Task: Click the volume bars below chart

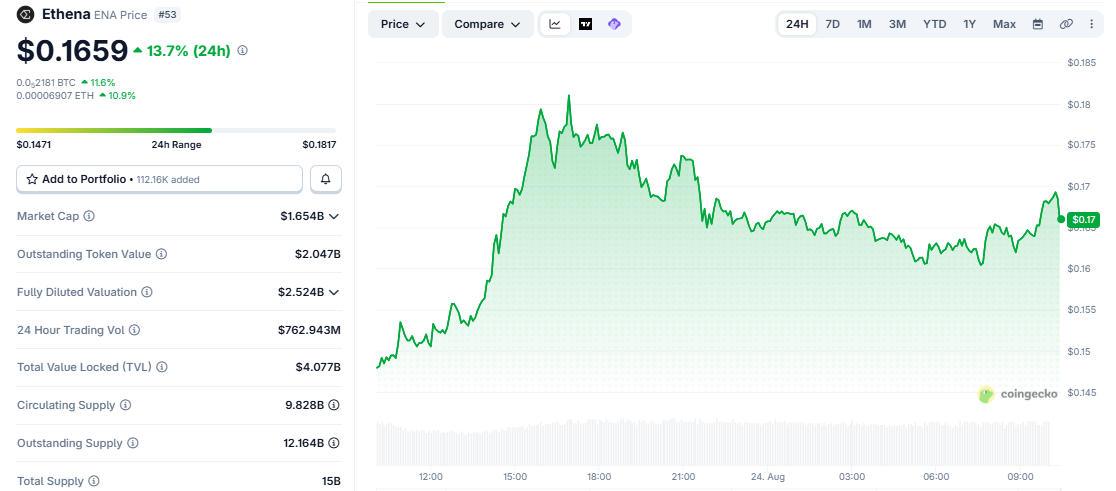Action: coord(712,443)
